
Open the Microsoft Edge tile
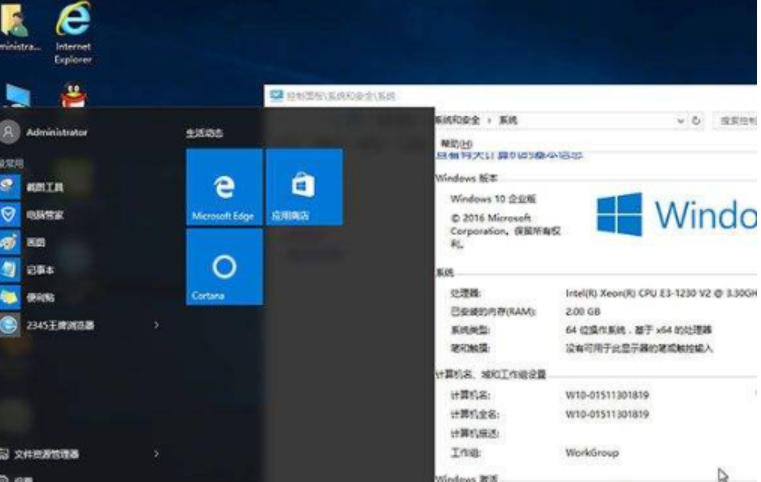[224, 187]
